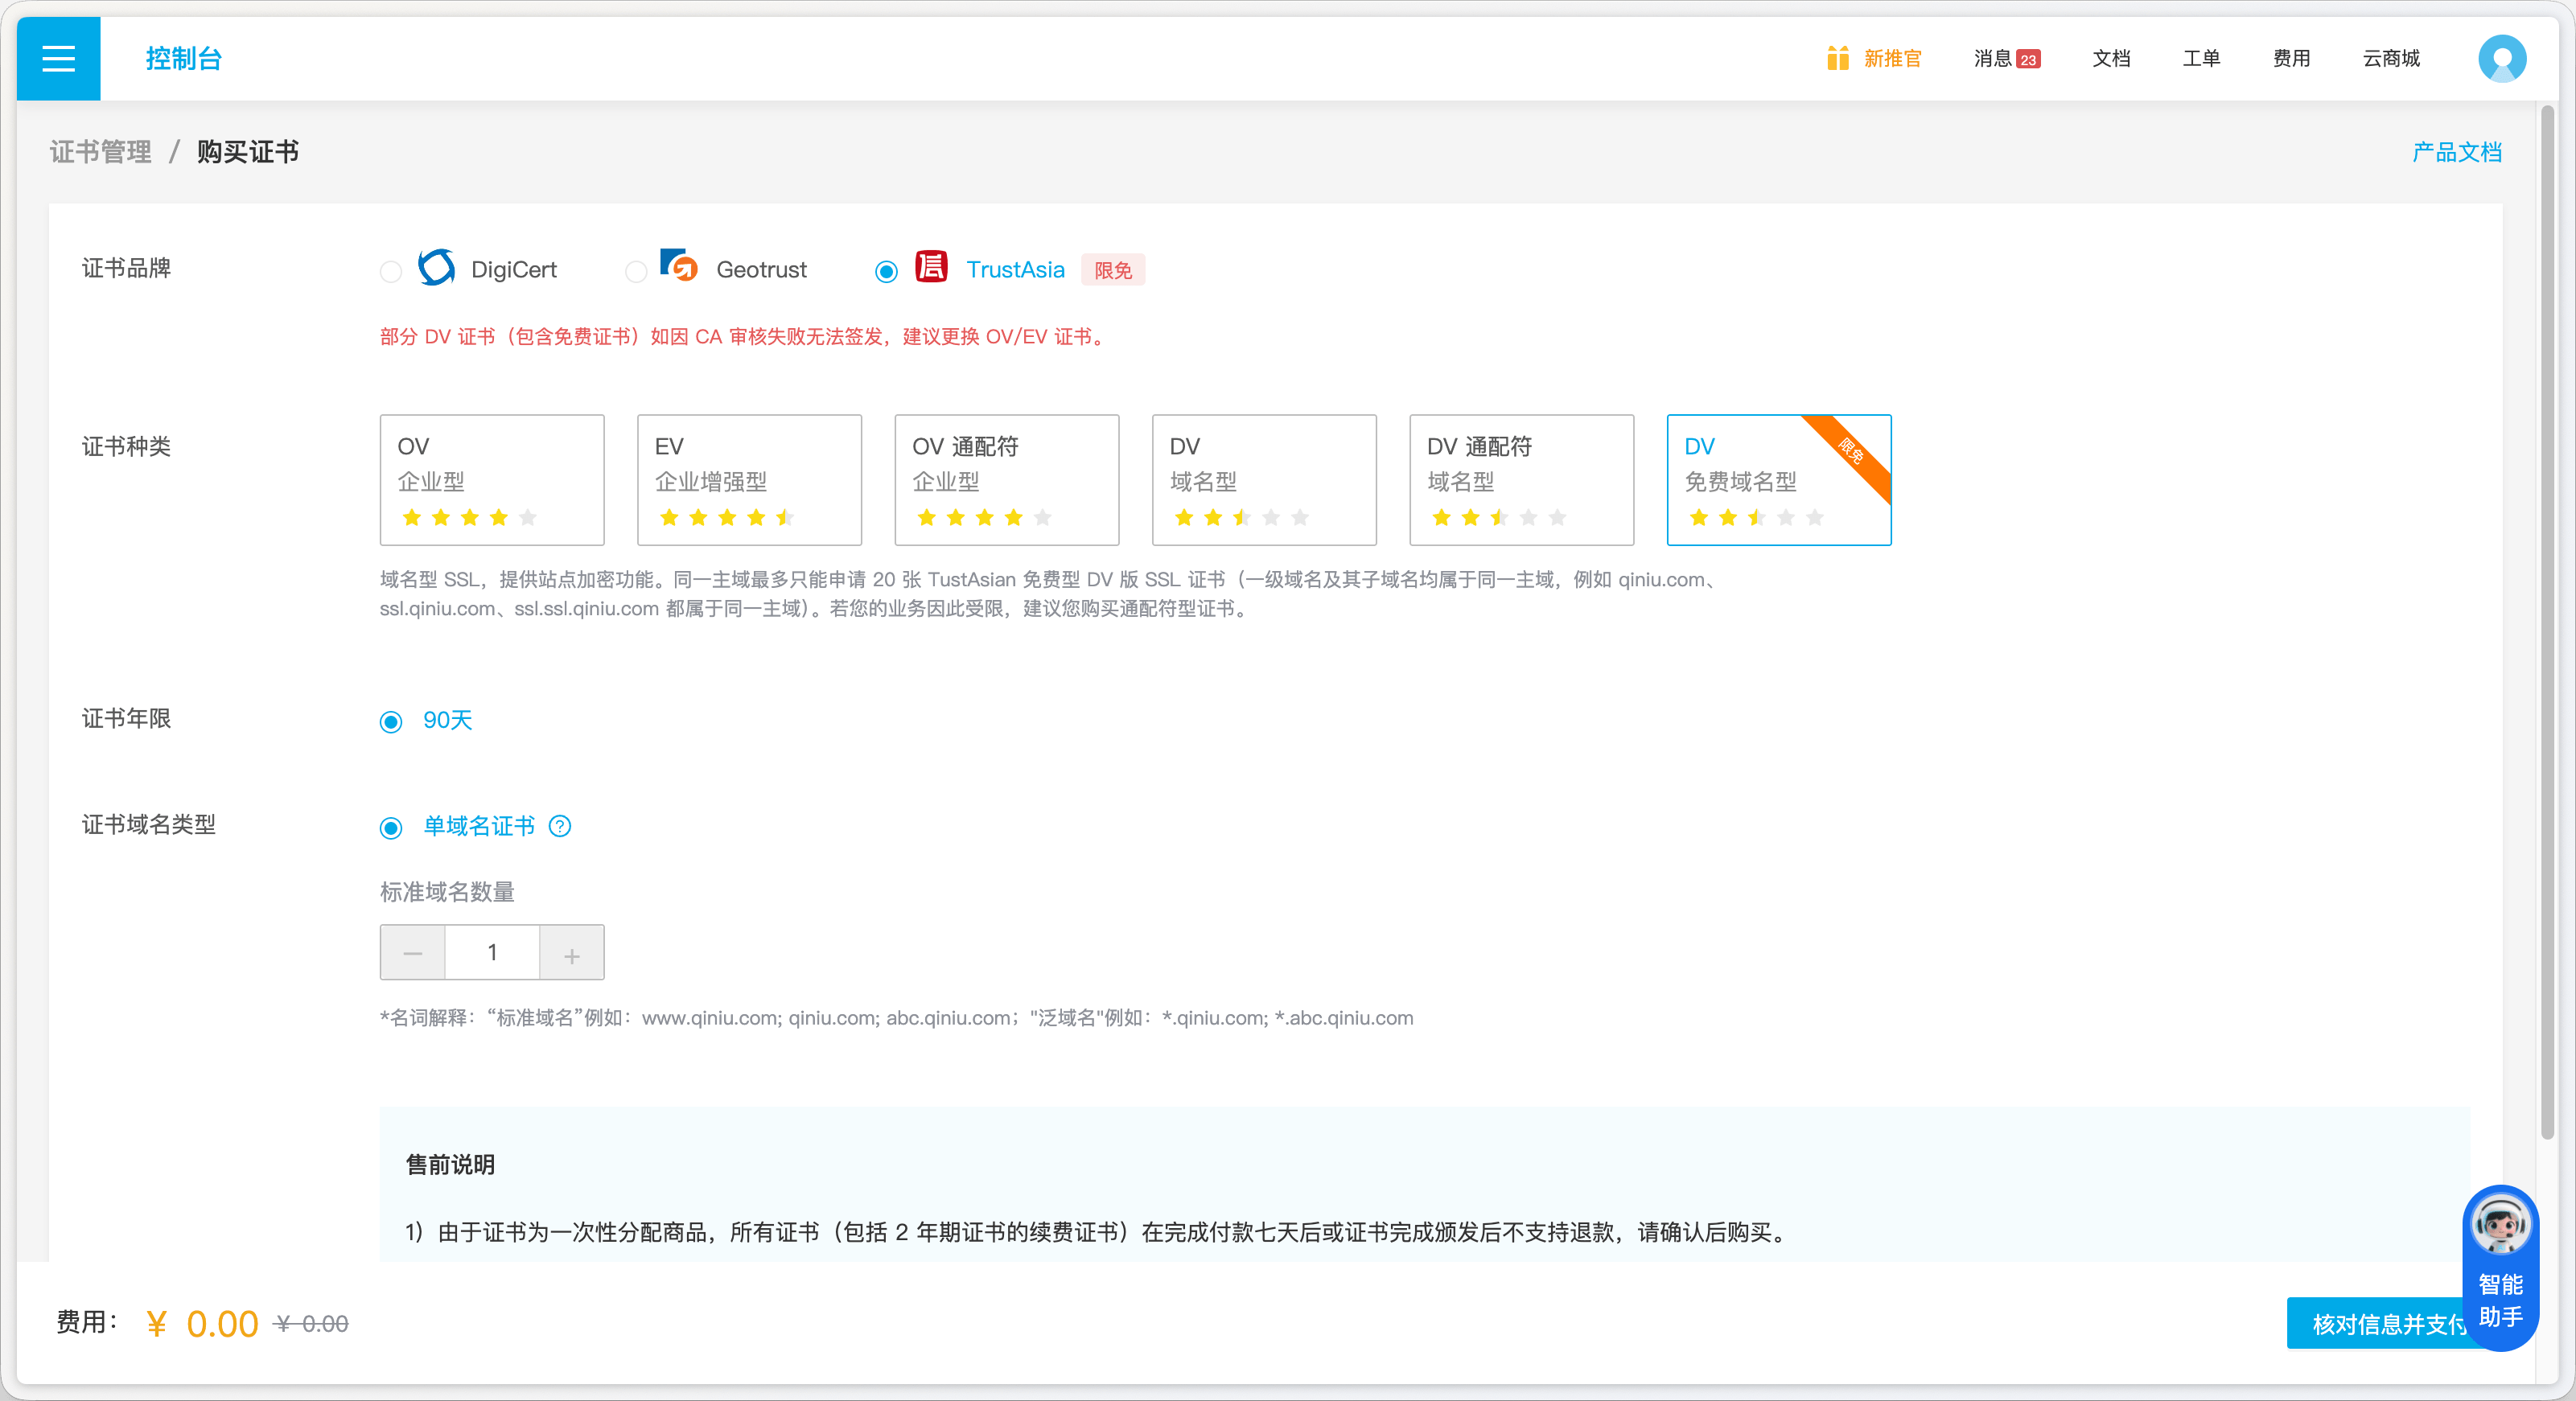Click the help icon beside 单域名证书
This screenshot has width=2576, height=1401.
coord(560,826)
